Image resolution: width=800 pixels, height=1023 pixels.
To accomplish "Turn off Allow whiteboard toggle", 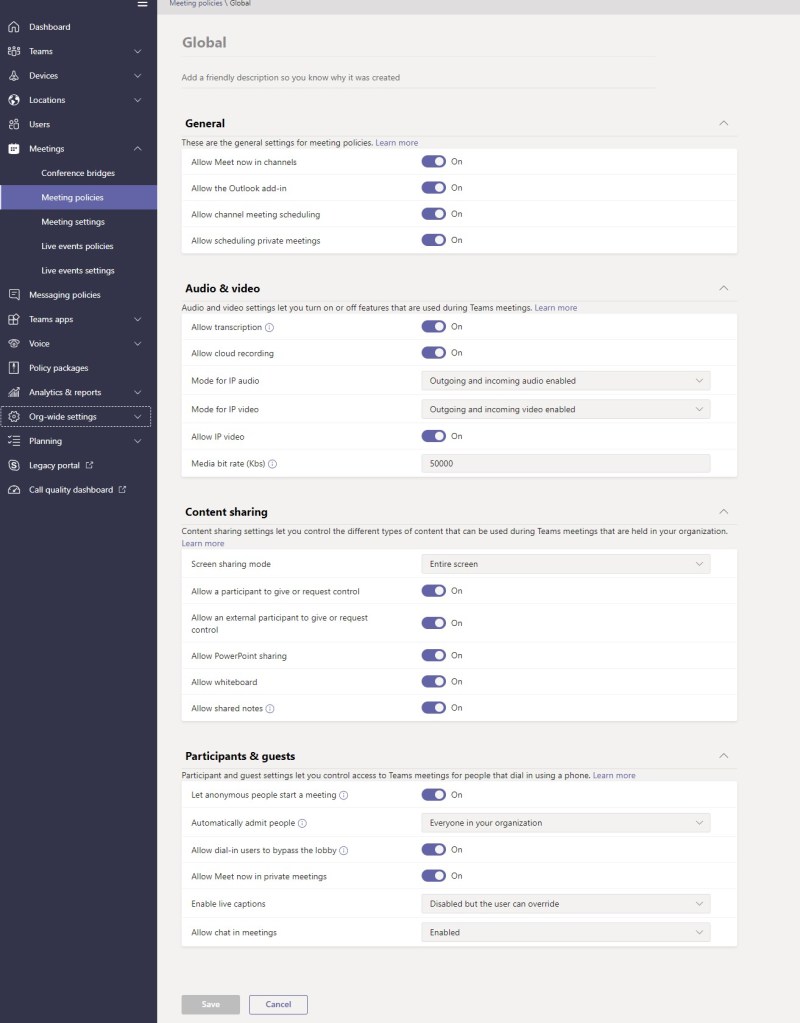I will coord(433,682).
